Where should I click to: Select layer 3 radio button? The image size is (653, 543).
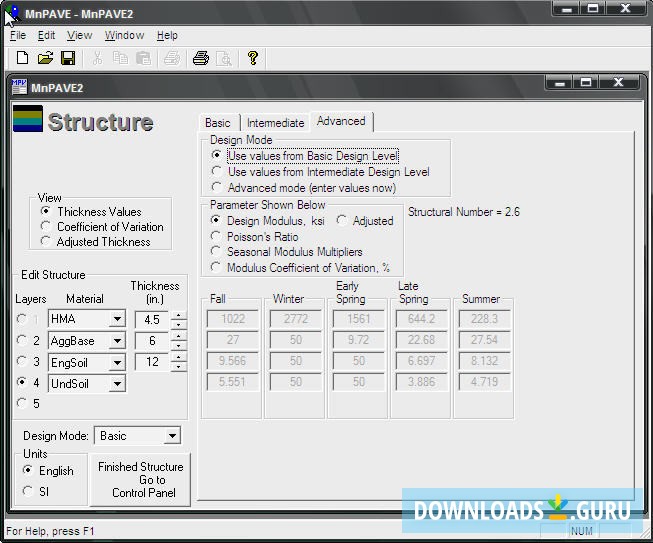click(22, 361)
